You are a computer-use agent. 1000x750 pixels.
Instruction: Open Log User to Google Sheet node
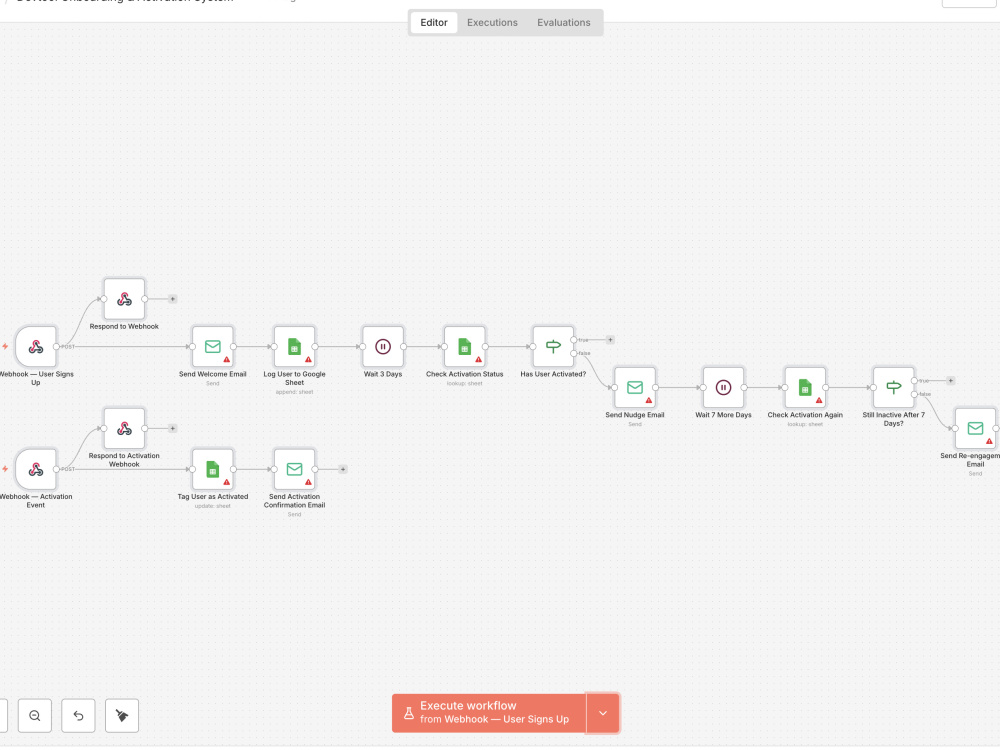coord(294,346)
